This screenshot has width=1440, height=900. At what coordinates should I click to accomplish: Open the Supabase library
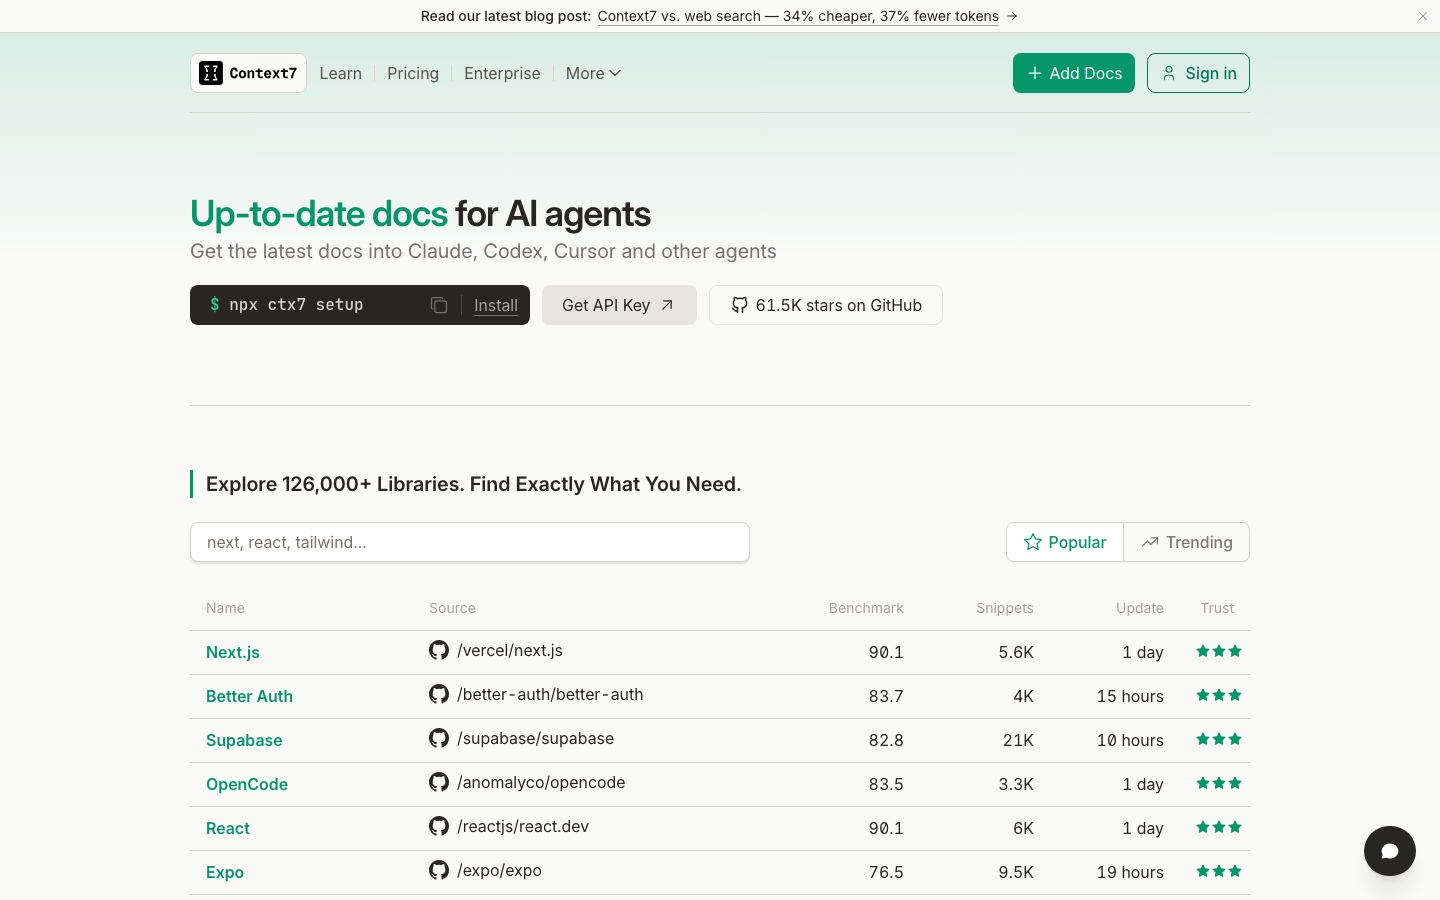tap(244, 740)
